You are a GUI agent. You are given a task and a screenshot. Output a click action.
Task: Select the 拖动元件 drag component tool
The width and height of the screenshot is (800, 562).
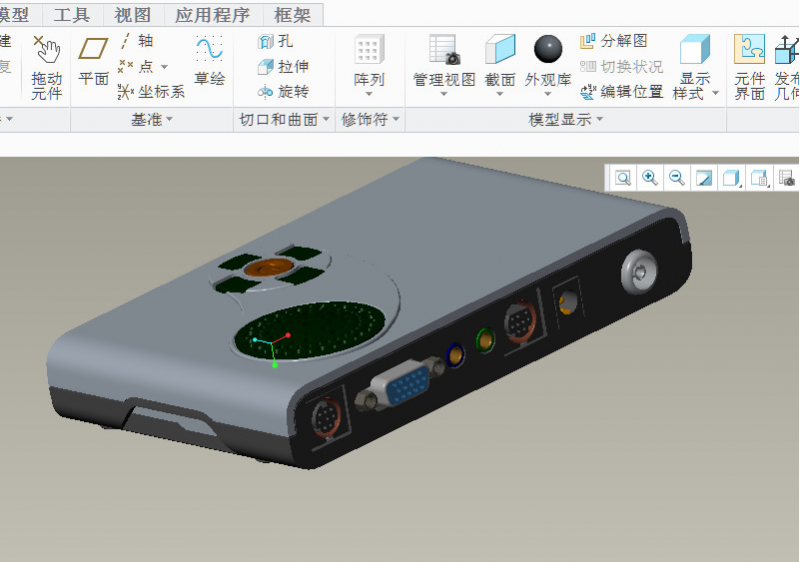[46, 68]
